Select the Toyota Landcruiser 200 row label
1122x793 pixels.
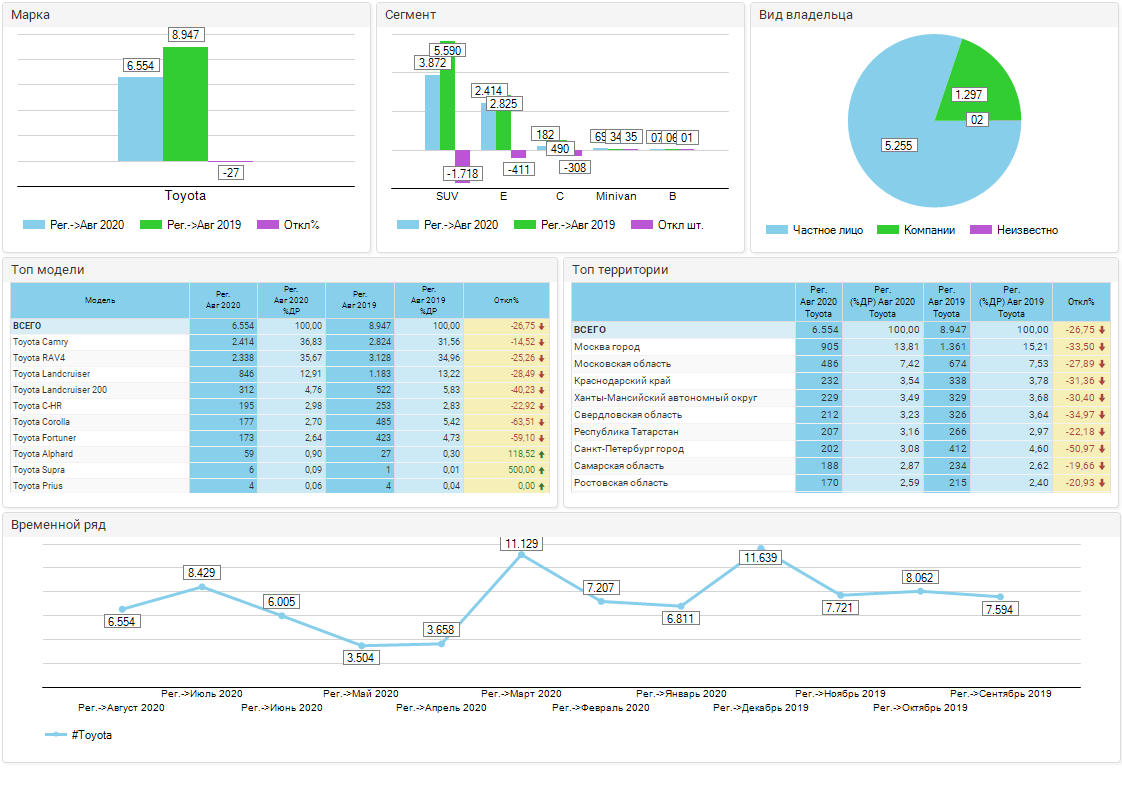click(60, 390)
